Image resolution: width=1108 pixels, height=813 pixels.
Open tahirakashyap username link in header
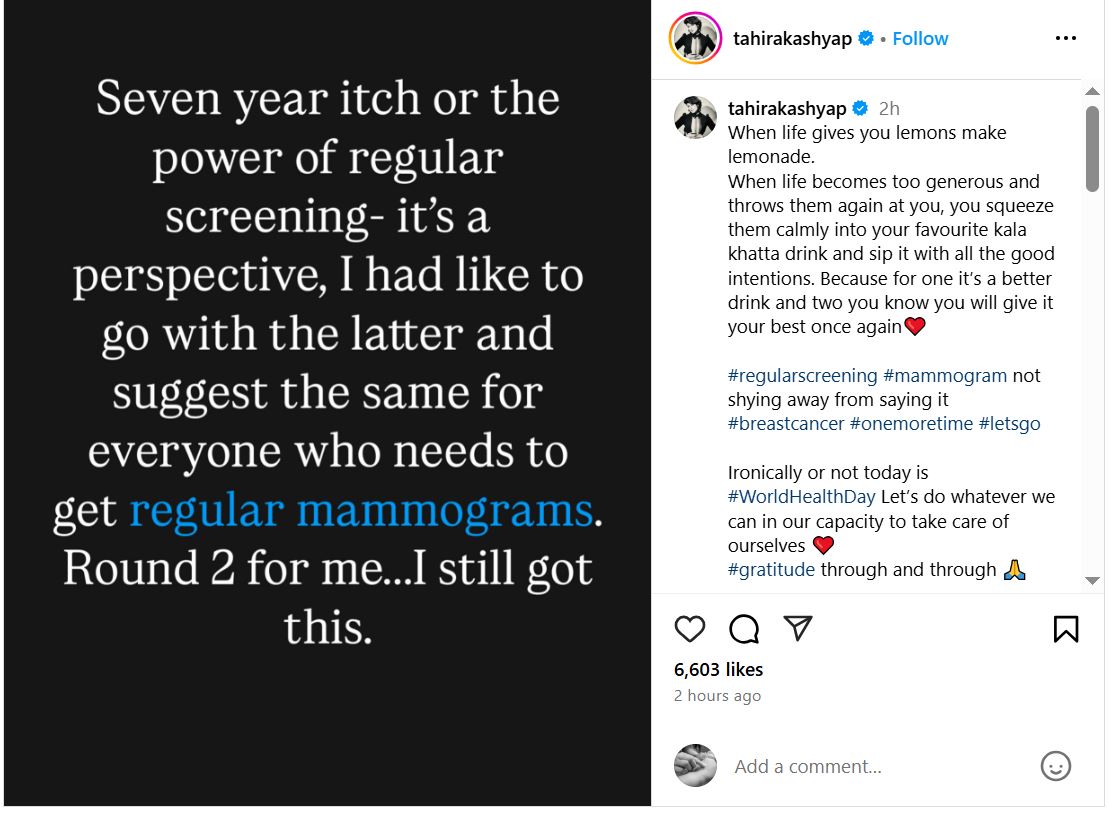pyautogui.click(x=792, y=39)
